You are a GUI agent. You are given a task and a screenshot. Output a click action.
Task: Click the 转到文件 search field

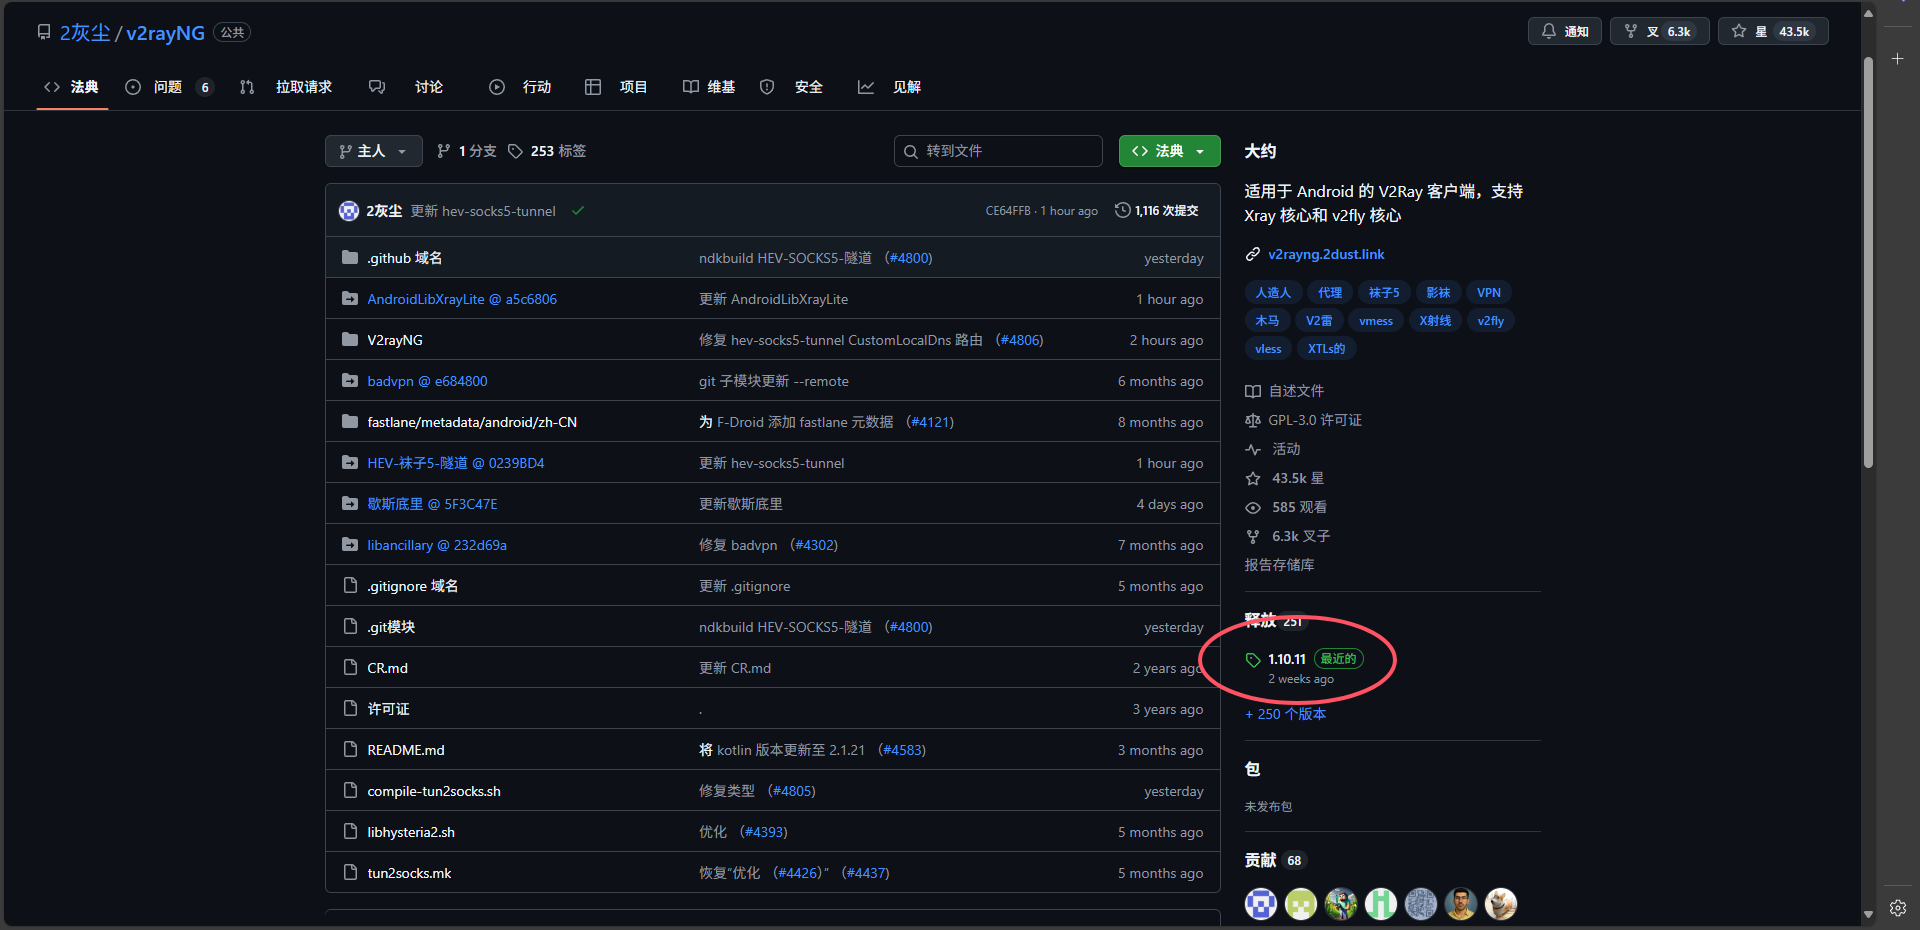coord(998,151)
